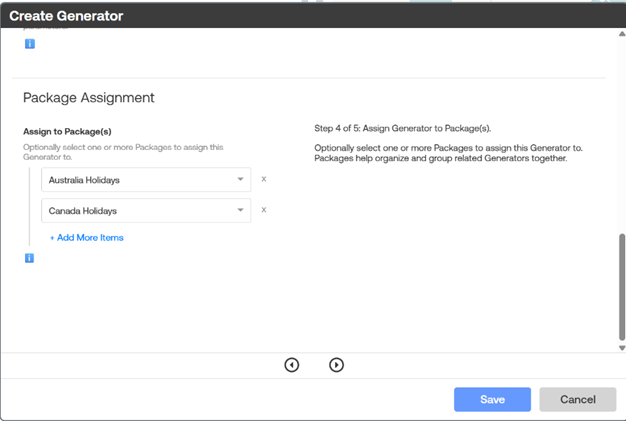This screenshot has height=421, width=626.
Task: Click the scrollbar down arrow
Action: click(x=622, y=348)
